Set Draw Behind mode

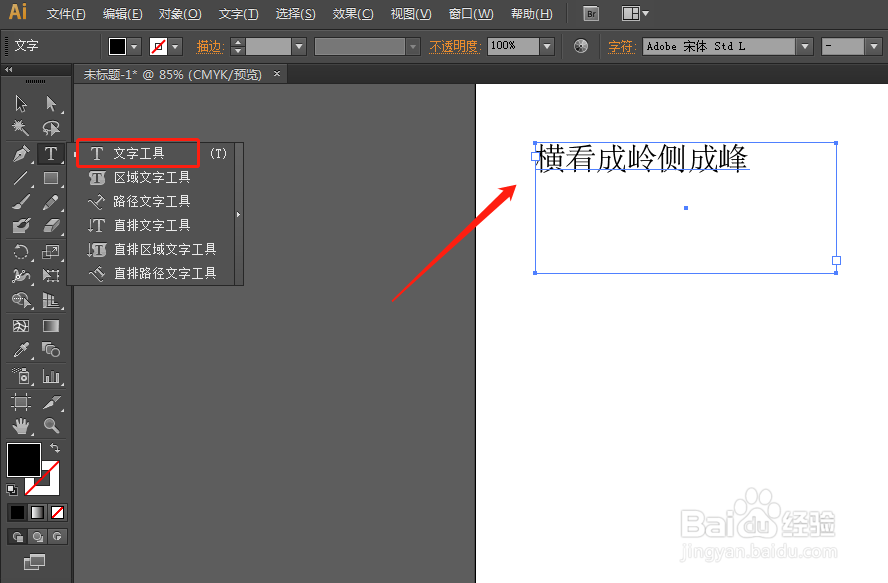coord(37,537)
